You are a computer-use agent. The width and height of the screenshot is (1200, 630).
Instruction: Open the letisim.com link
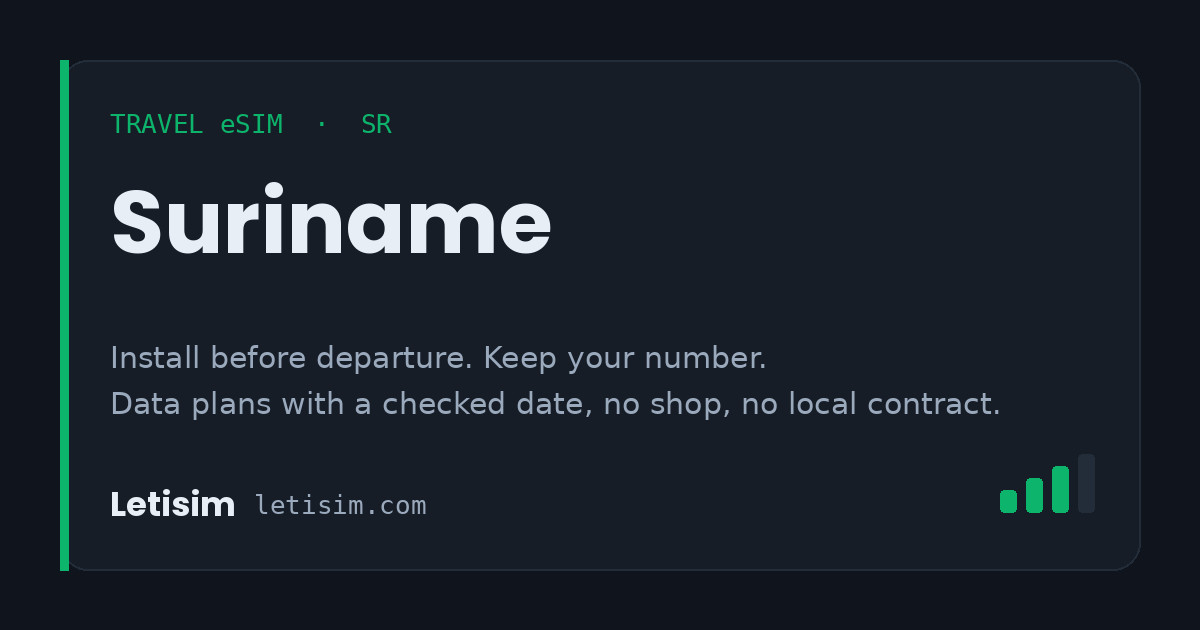click(340, 506)
